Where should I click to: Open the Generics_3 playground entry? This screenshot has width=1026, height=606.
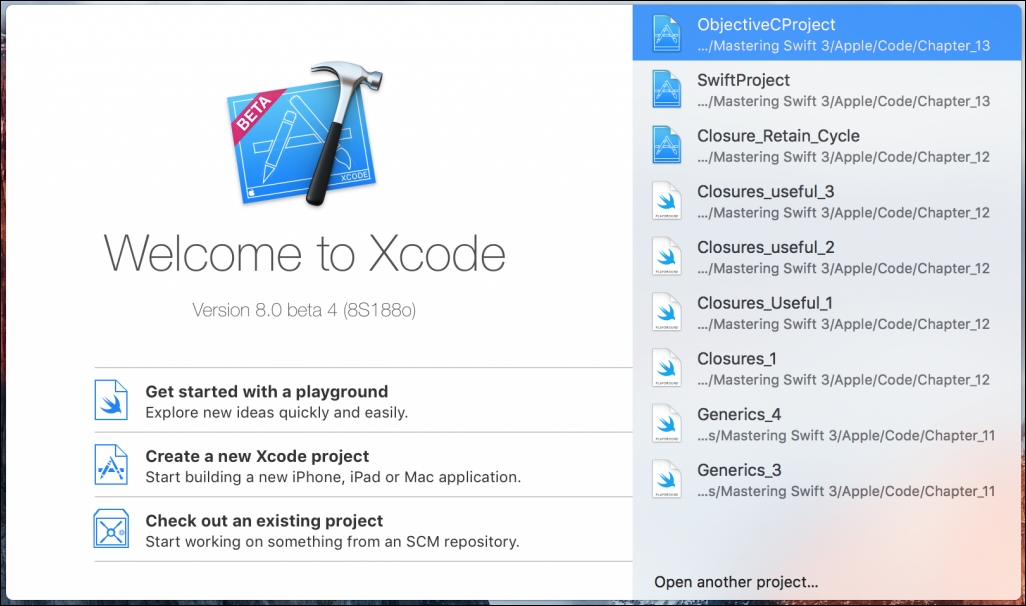click(826, 479)
